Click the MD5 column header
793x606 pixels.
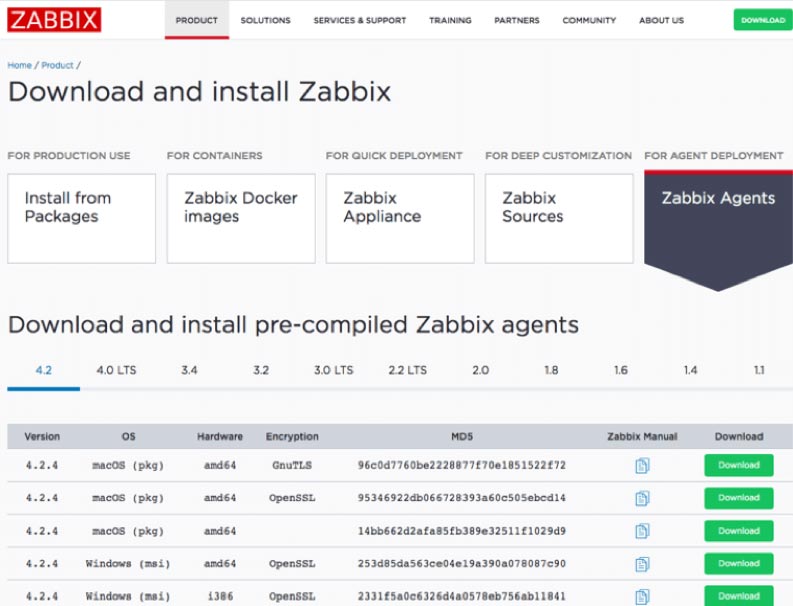462,437
